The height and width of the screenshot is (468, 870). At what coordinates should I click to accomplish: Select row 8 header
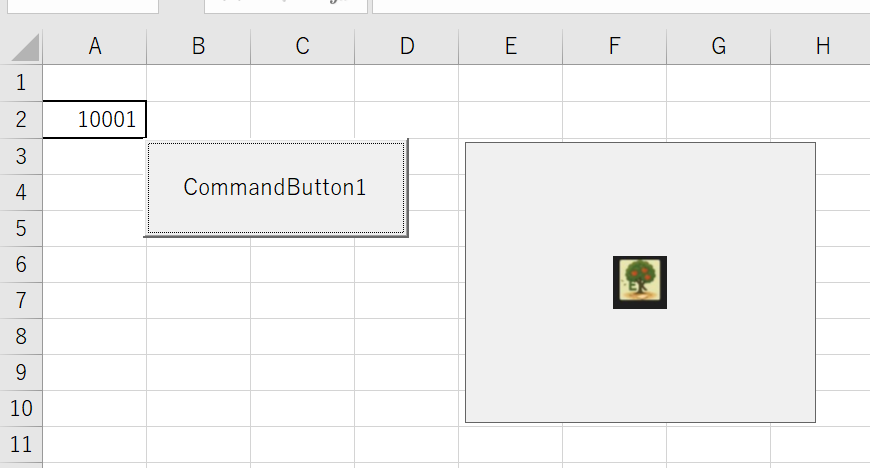pos(22,336)
